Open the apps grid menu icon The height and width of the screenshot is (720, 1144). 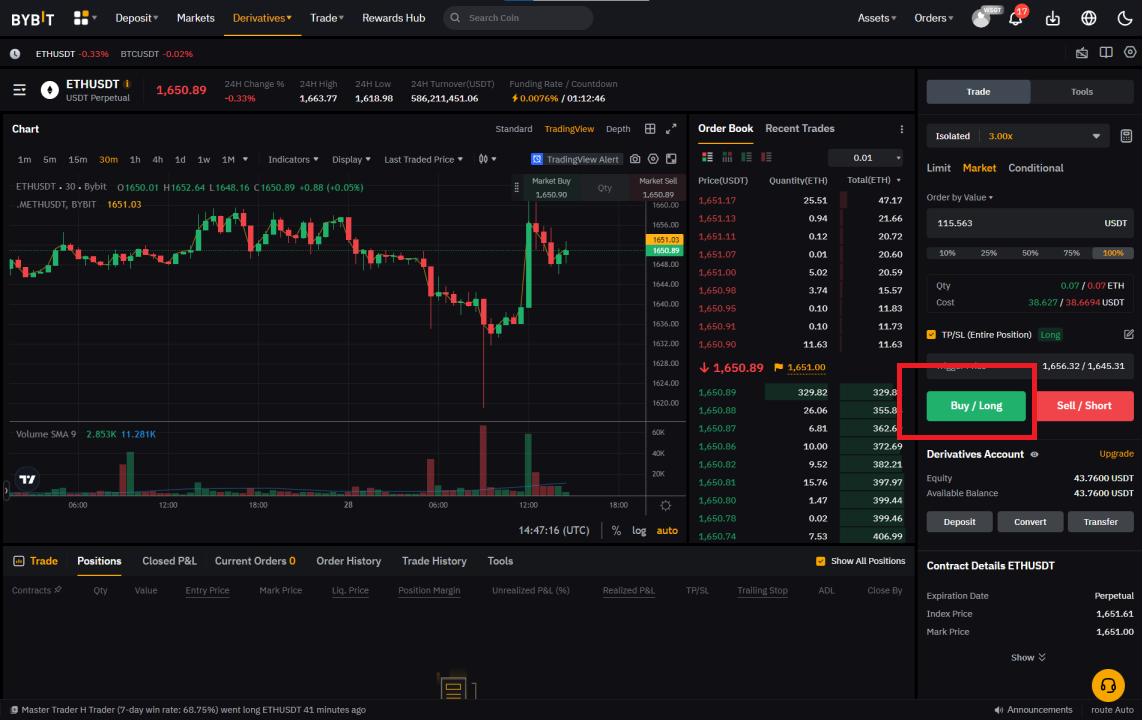[81, 18]
